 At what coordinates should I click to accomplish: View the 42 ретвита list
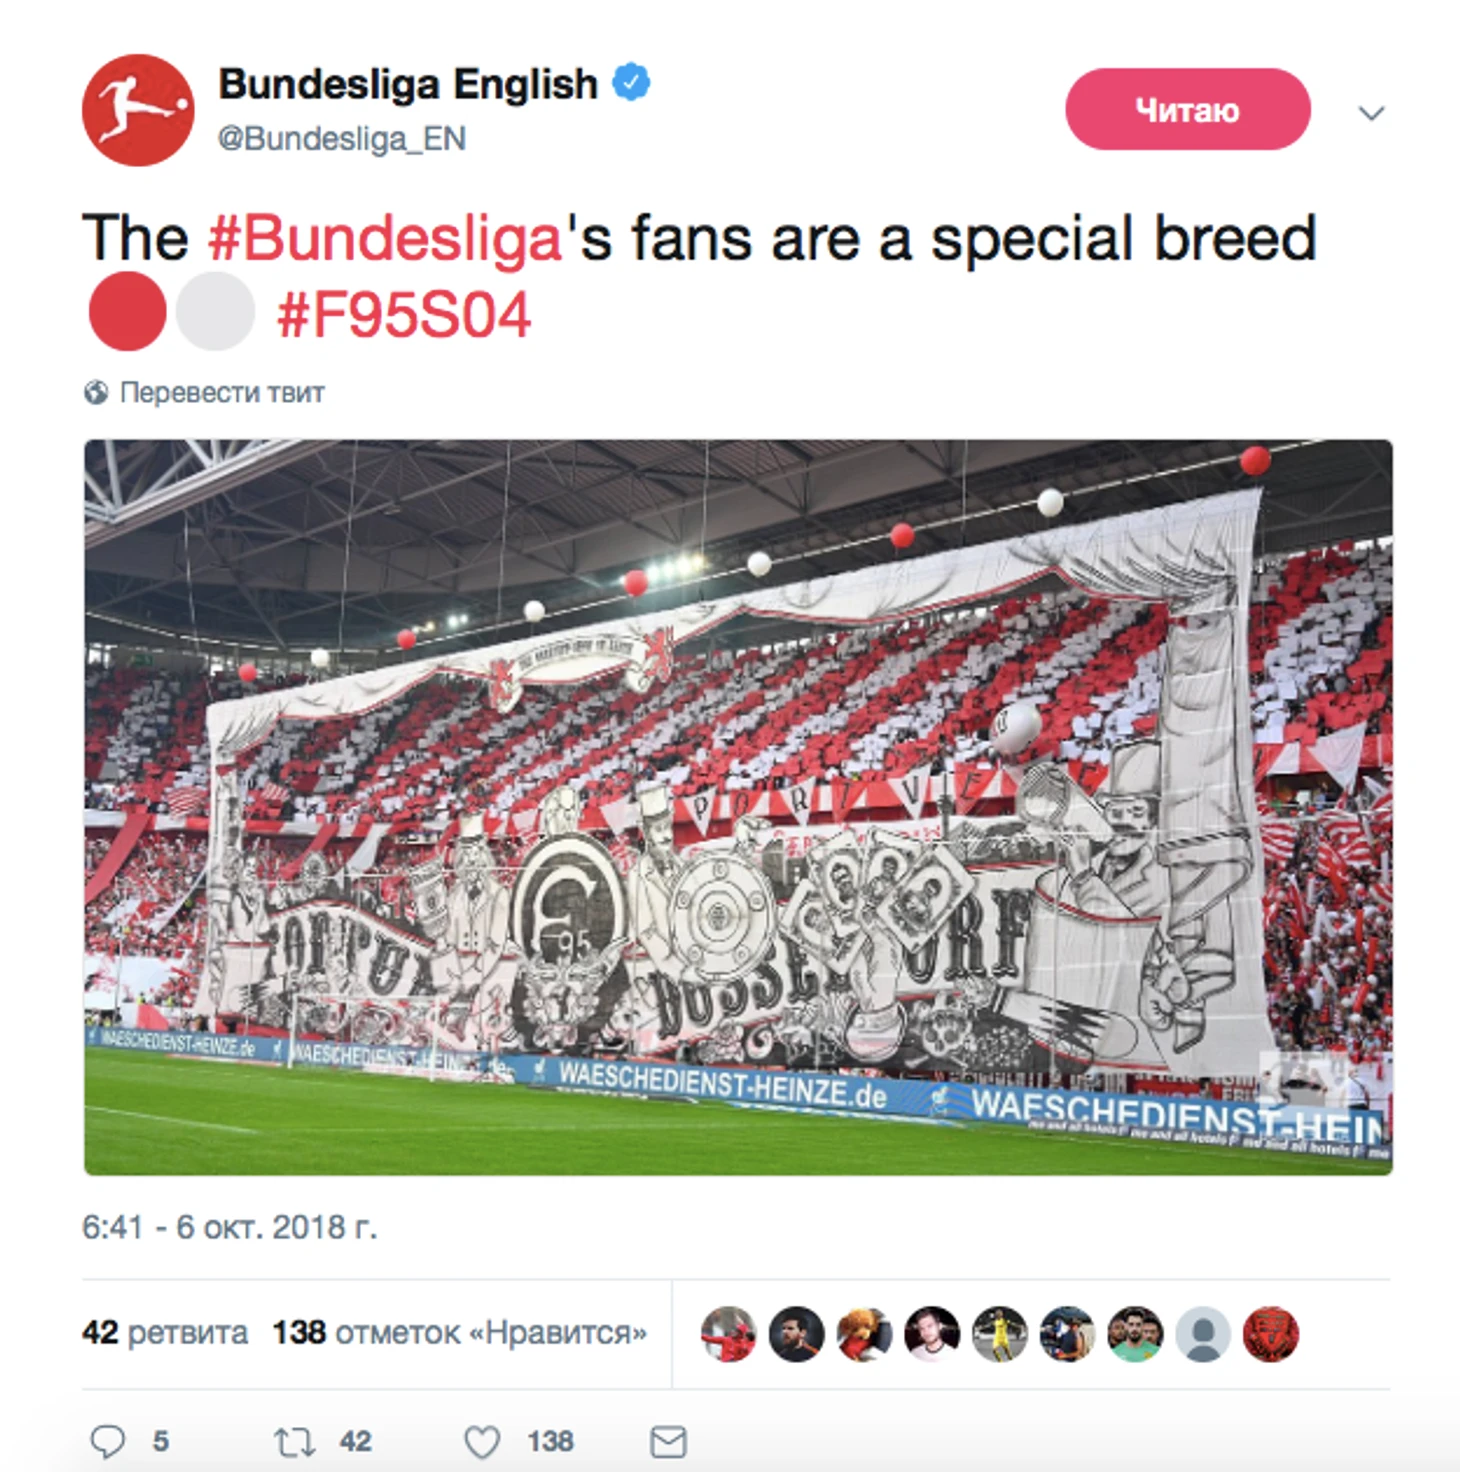(x=165, y=1333)
